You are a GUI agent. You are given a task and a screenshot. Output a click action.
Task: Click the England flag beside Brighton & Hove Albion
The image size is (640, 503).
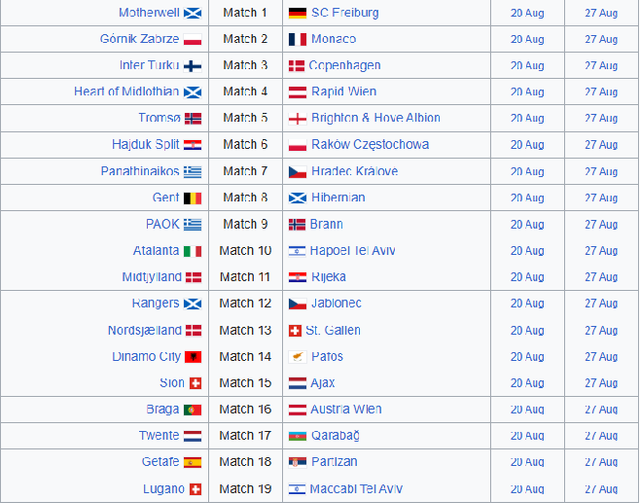tap(298, 119)
